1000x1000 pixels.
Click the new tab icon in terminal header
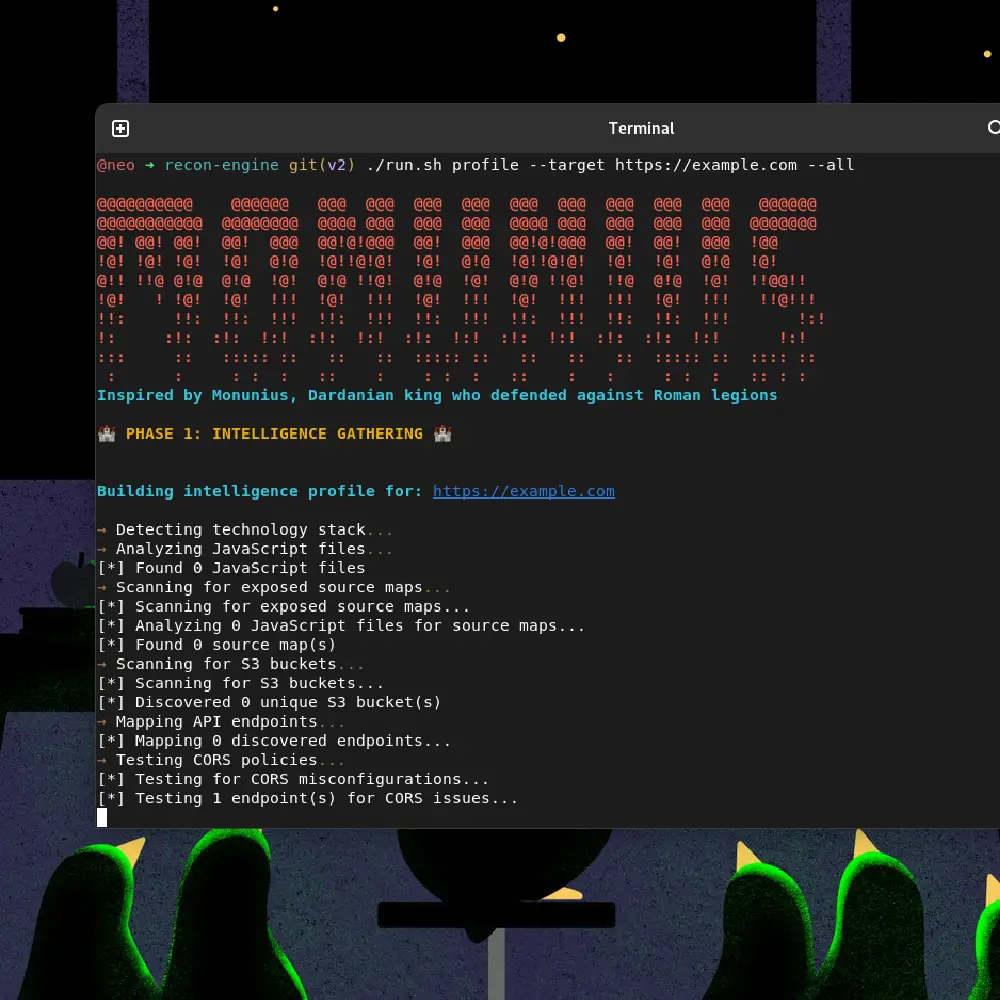[120, 128]
